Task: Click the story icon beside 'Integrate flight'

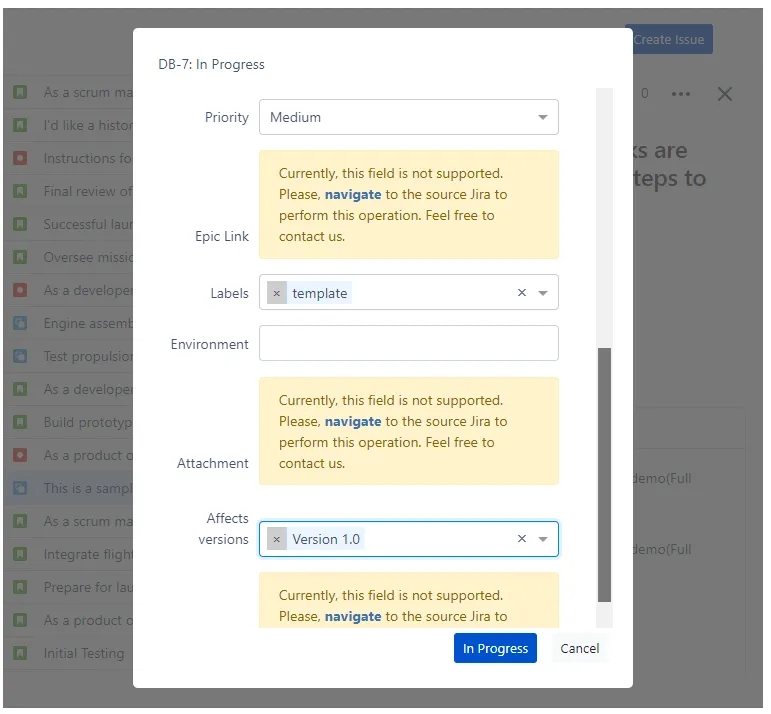Action: click(x=20, y=554)
